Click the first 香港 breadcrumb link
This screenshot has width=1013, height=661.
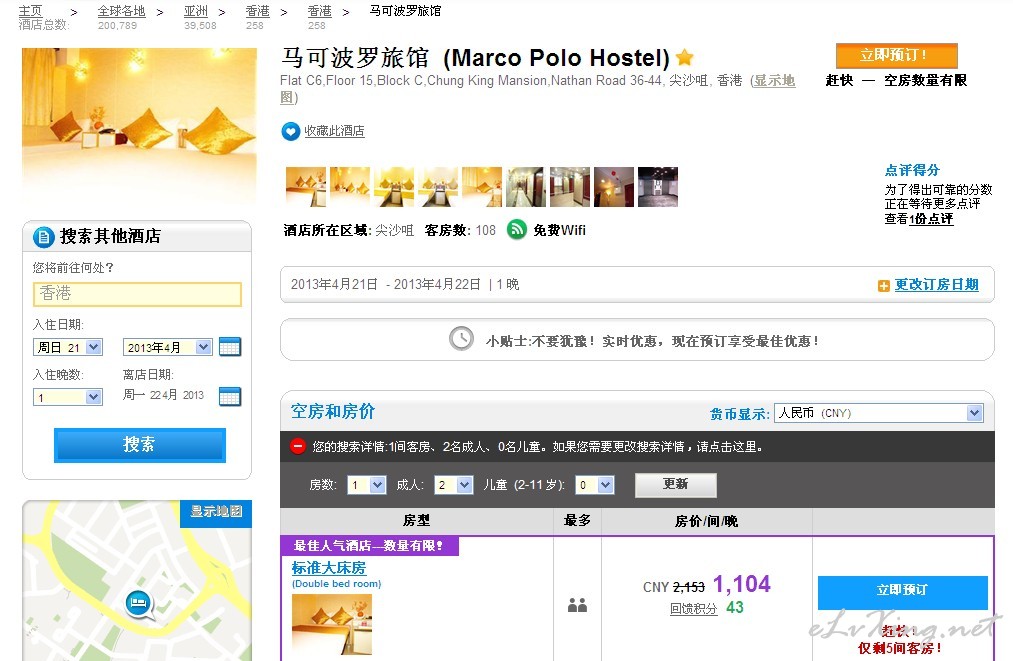[x=258, y=11]
